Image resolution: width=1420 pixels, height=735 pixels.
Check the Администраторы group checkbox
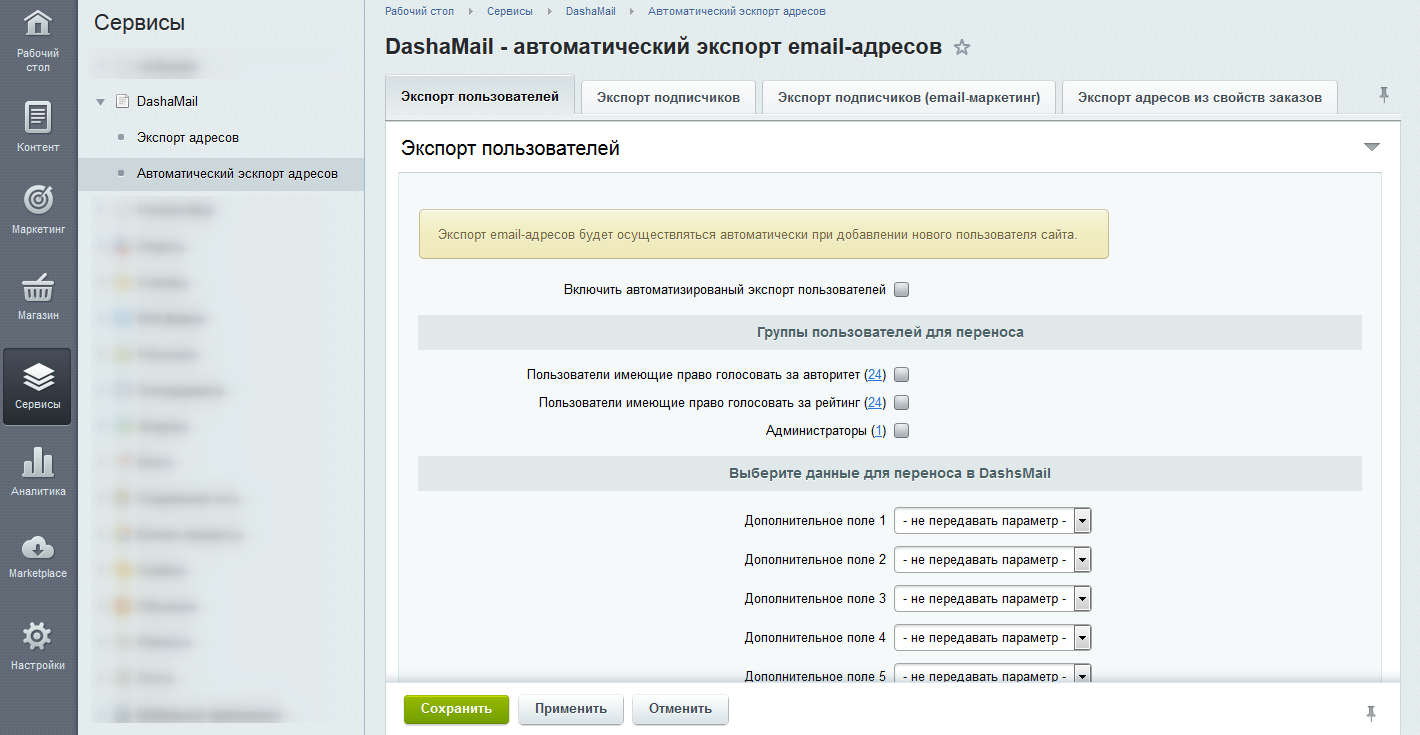pyautogui.click(x=901, y=431)
